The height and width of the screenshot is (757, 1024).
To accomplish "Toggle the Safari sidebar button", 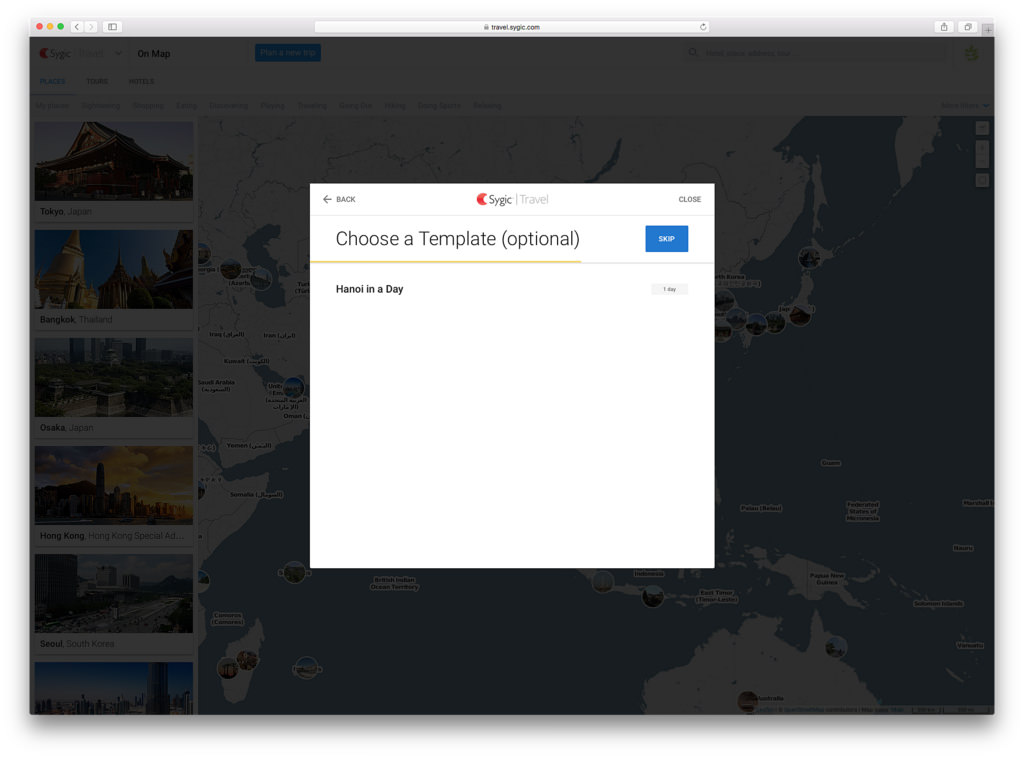I will (x=112, y=27).
